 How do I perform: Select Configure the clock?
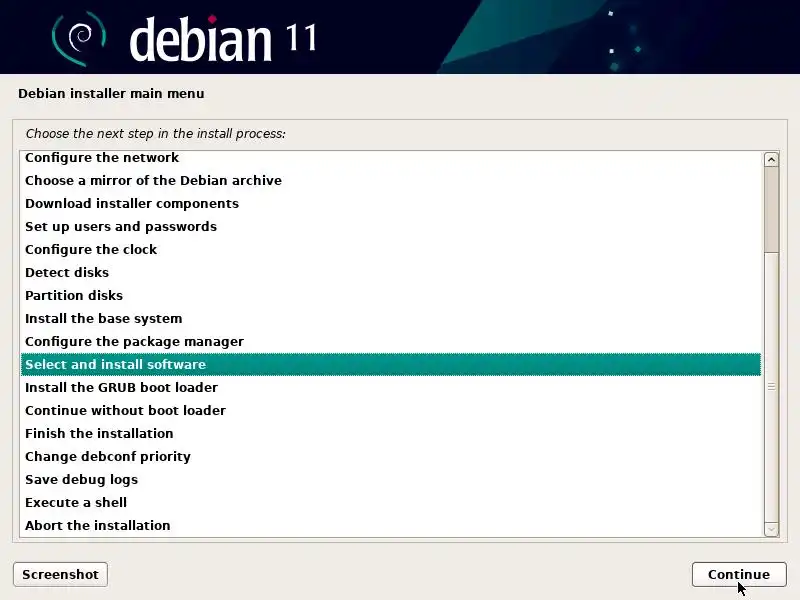point(391,249)
